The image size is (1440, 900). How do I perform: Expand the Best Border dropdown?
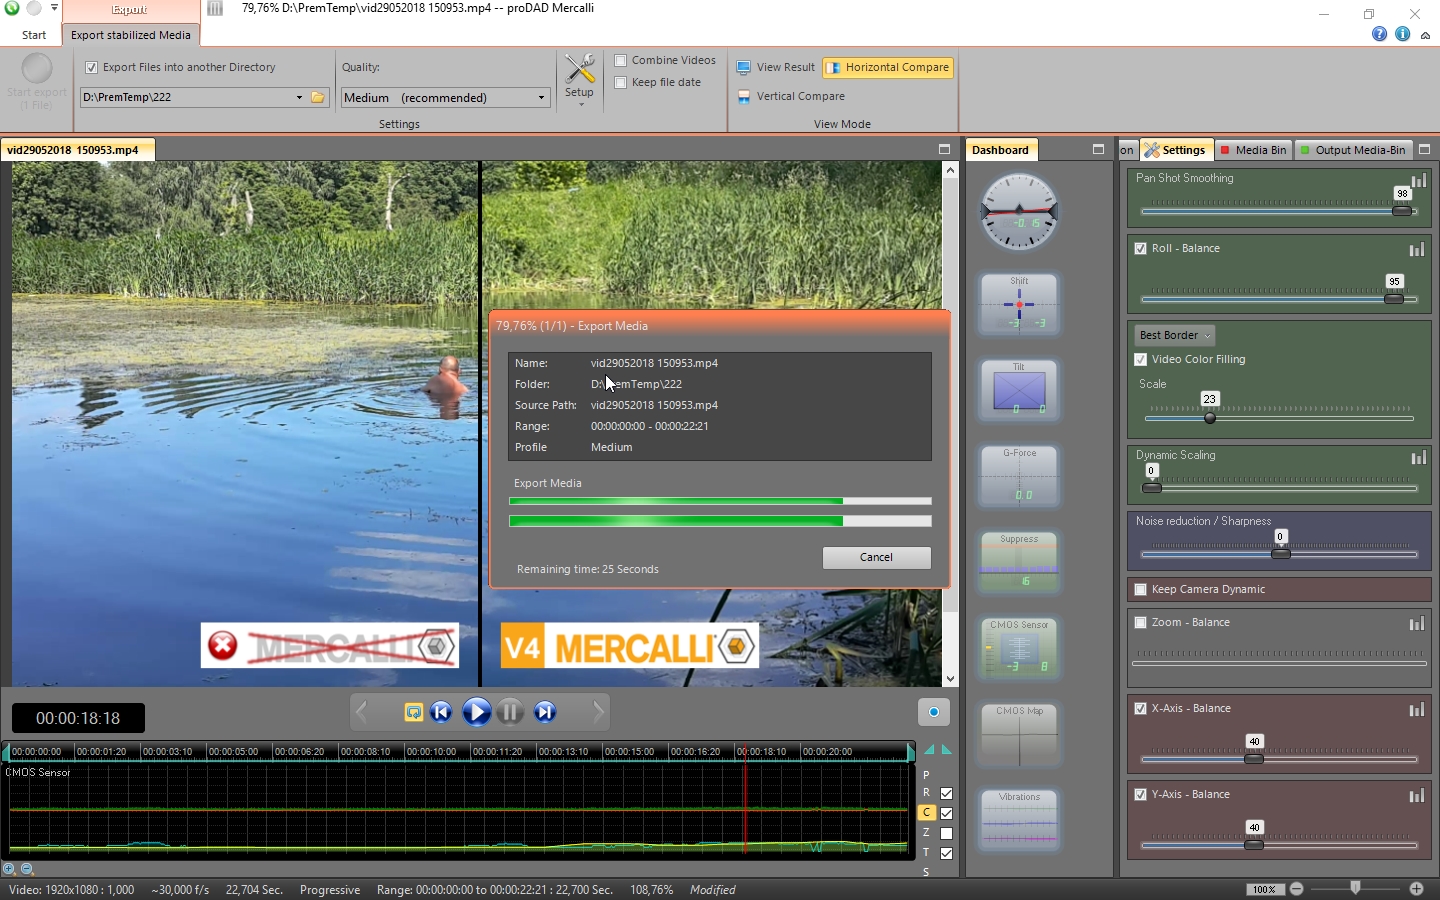coord(1175,336)
